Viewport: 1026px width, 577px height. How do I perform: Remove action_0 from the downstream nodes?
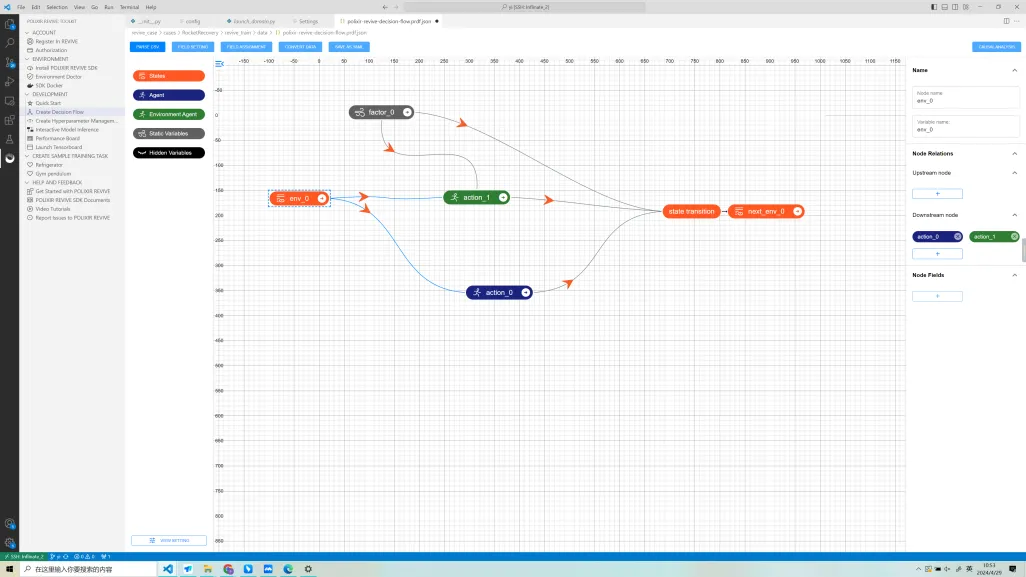pyautogui.click(x=957, y=237)
